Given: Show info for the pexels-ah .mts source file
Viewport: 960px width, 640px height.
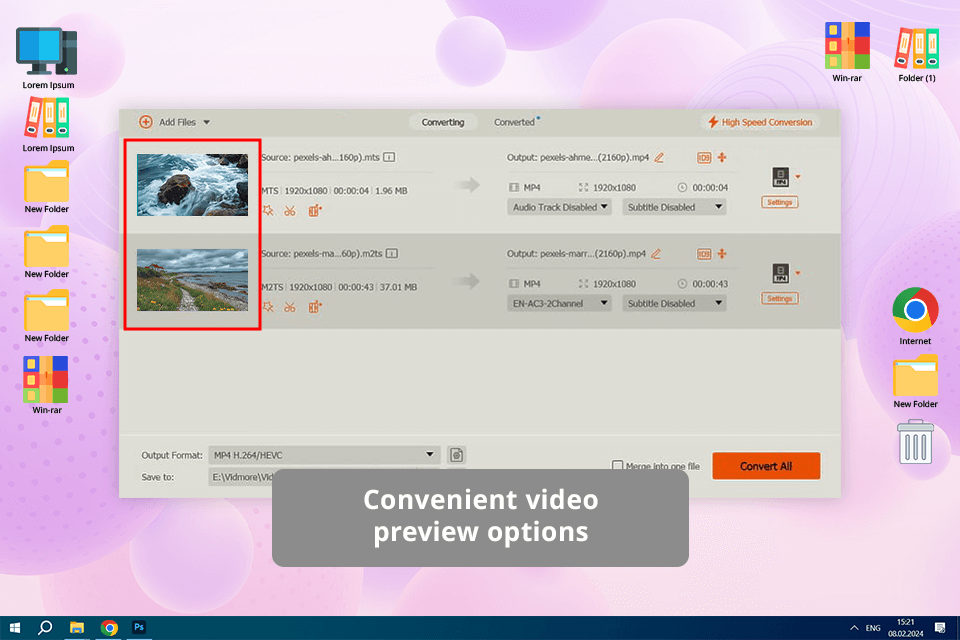Looking at the screenshot, I should pos(389,157).
